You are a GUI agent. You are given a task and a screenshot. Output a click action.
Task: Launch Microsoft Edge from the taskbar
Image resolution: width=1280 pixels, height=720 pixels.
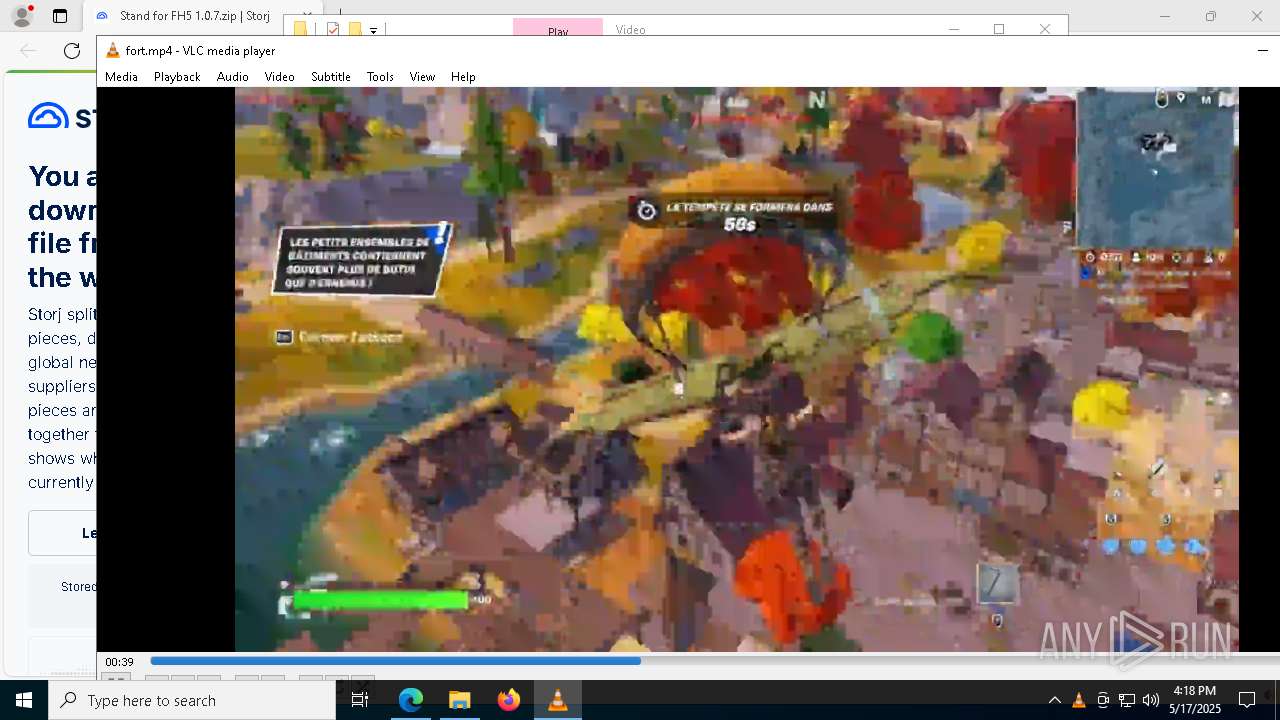click(411, 700)
